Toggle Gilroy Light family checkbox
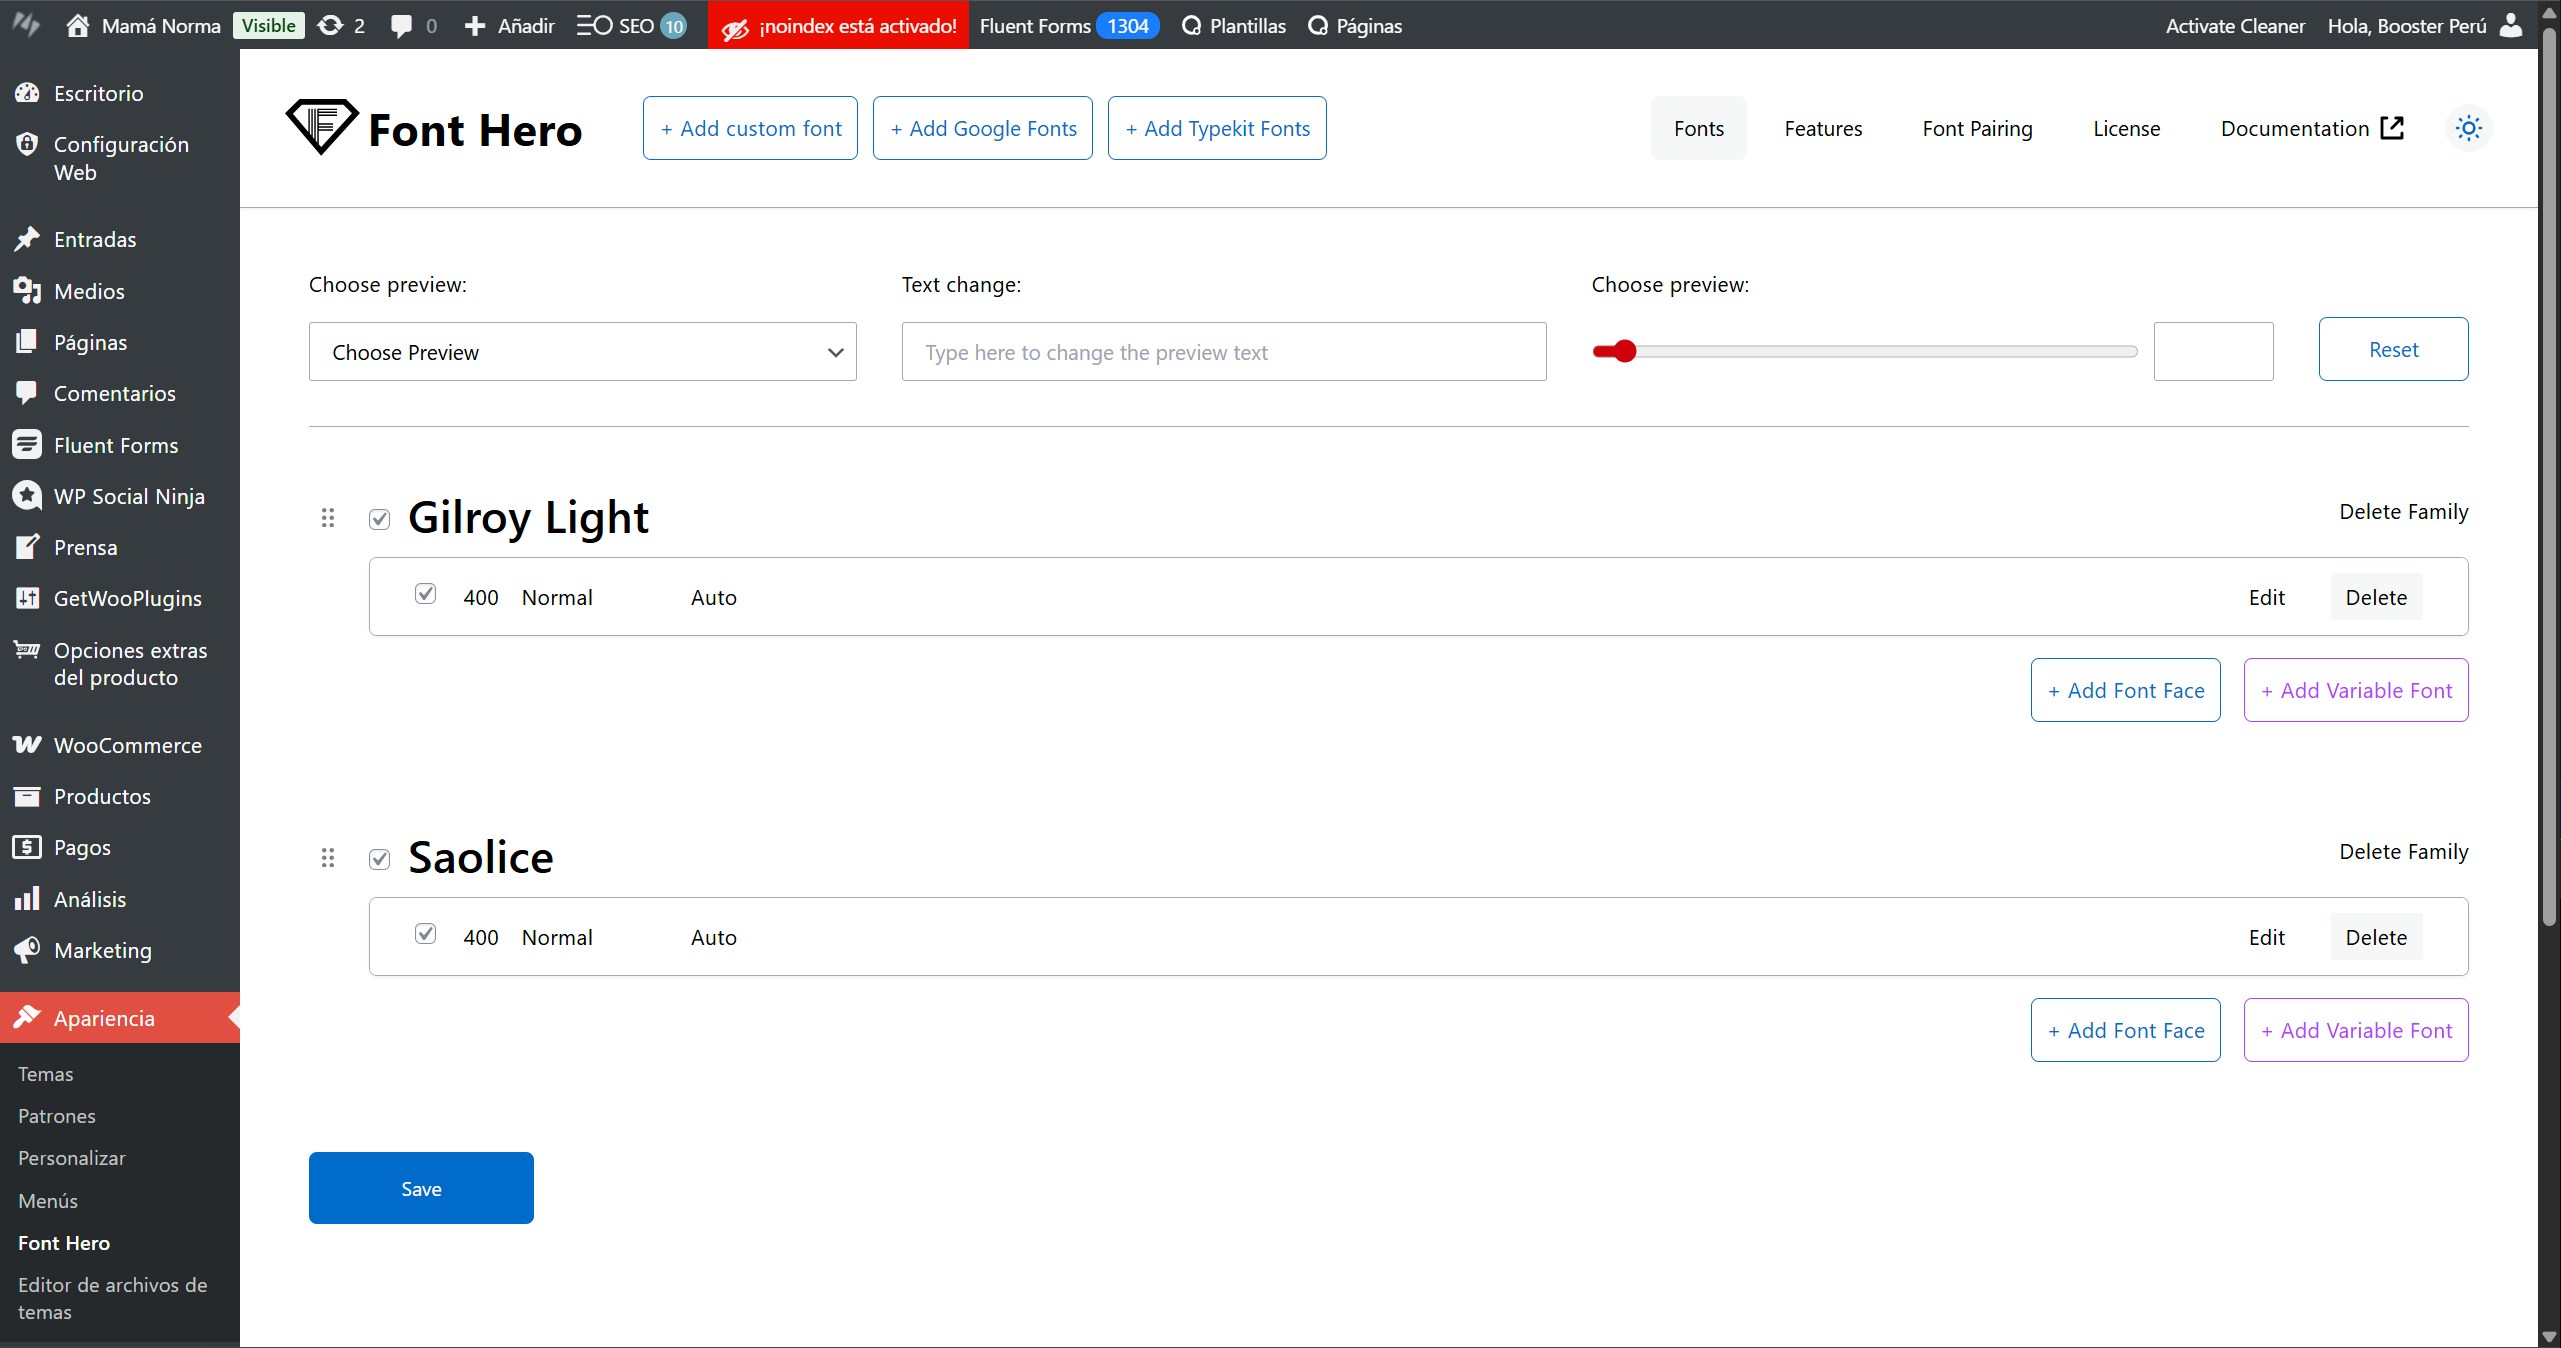Screen dimensions: 2561x1348 379,519
